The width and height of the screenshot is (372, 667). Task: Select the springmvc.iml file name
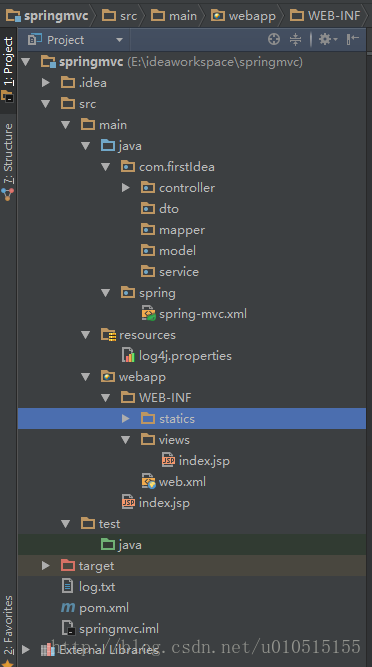click(x=119, y=629)
